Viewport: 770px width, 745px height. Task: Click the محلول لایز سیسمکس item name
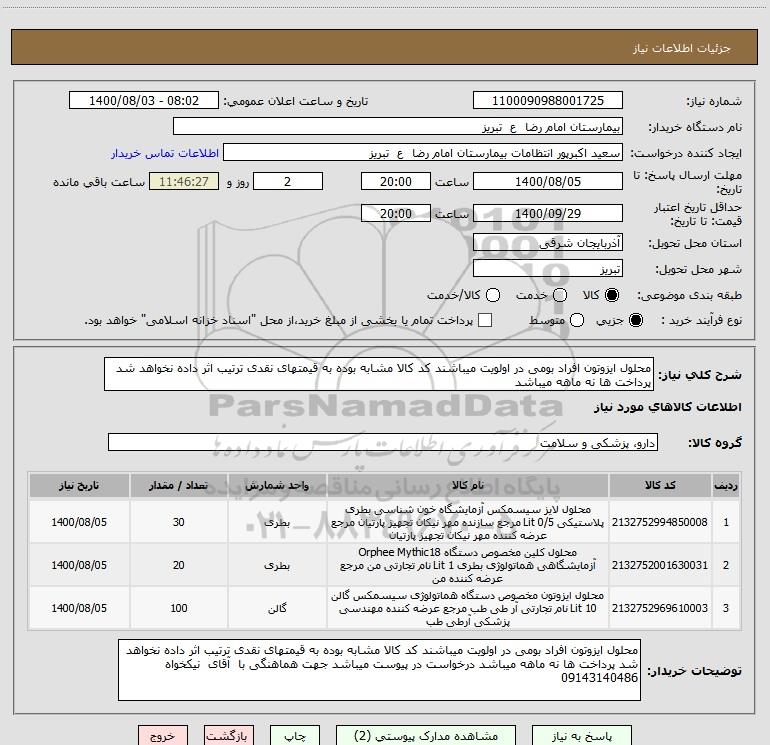pos(468,522)
